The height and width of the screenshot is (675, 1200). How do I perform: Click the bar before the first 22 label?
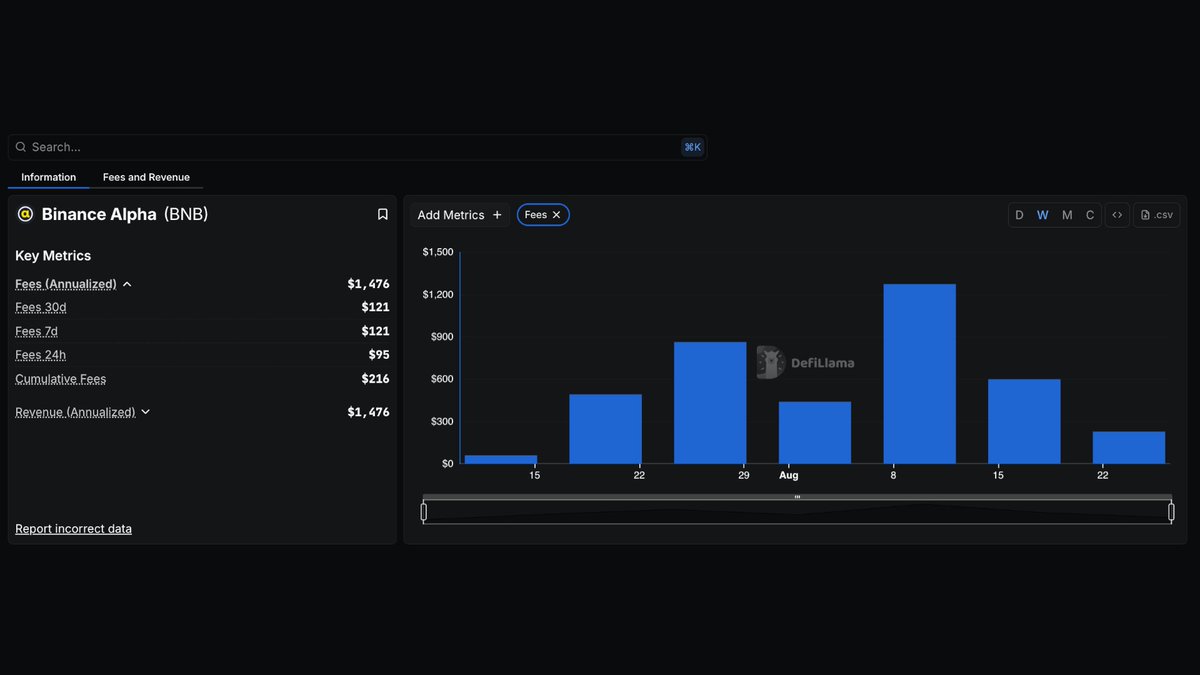605,429
